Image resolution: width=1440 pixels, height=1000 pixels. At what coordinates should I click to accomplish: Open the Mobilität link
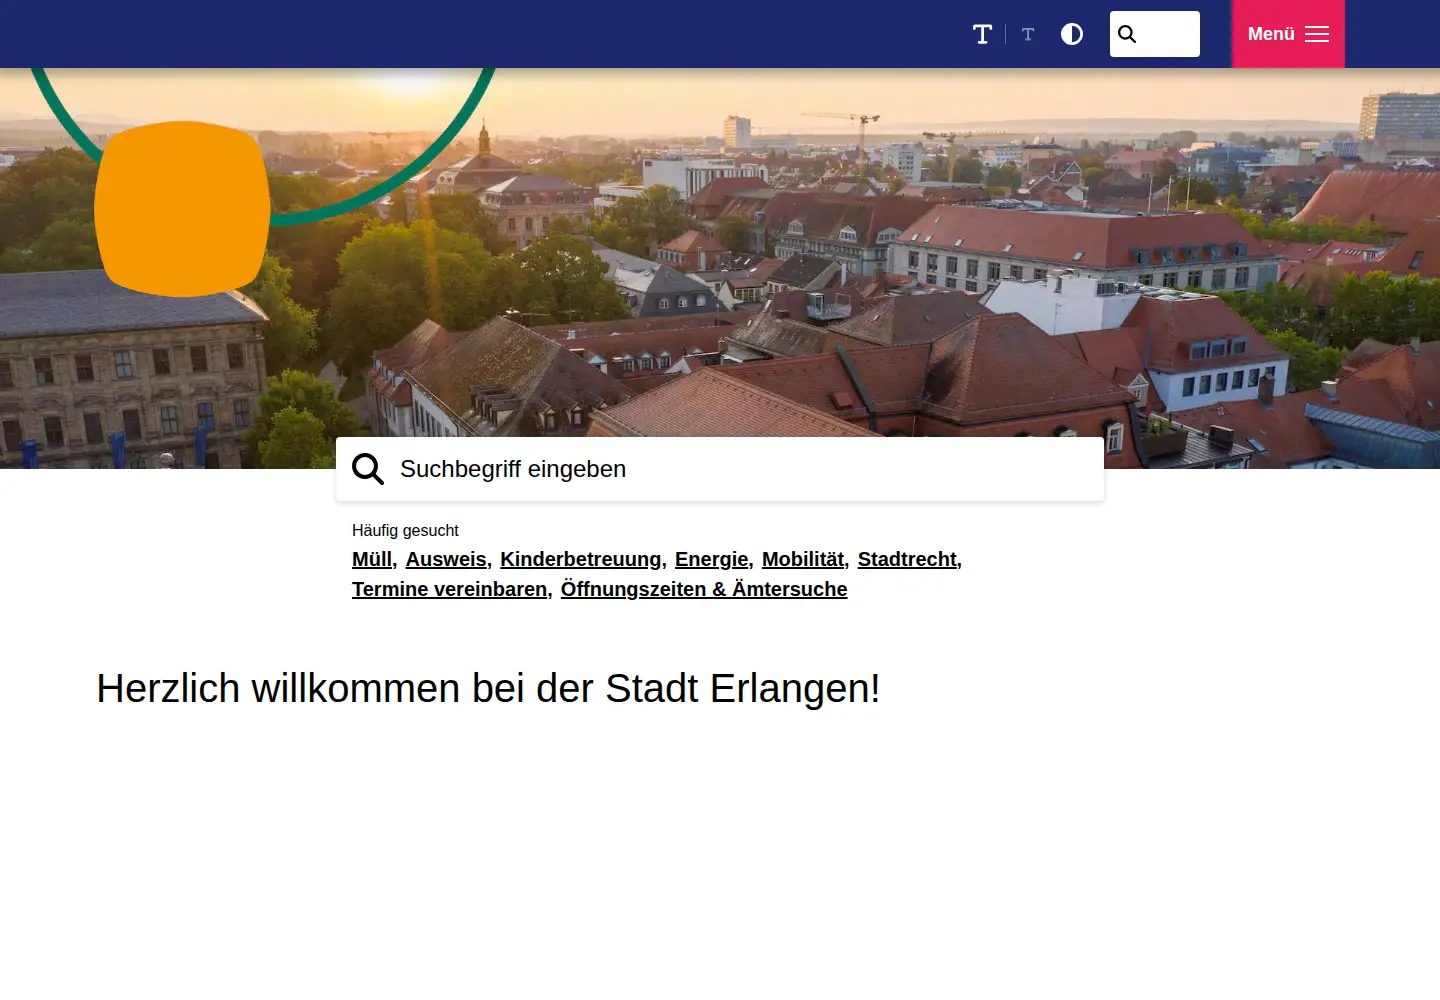803,559
